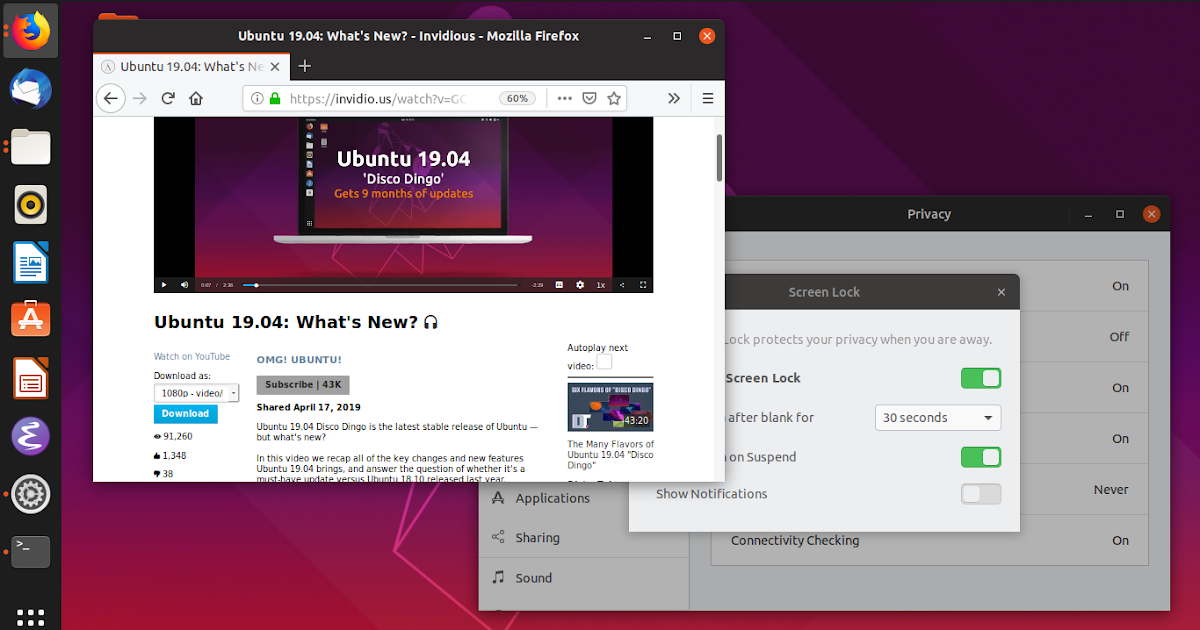View site information in the address bar
1200x630 pixels.
click(256, 98)
